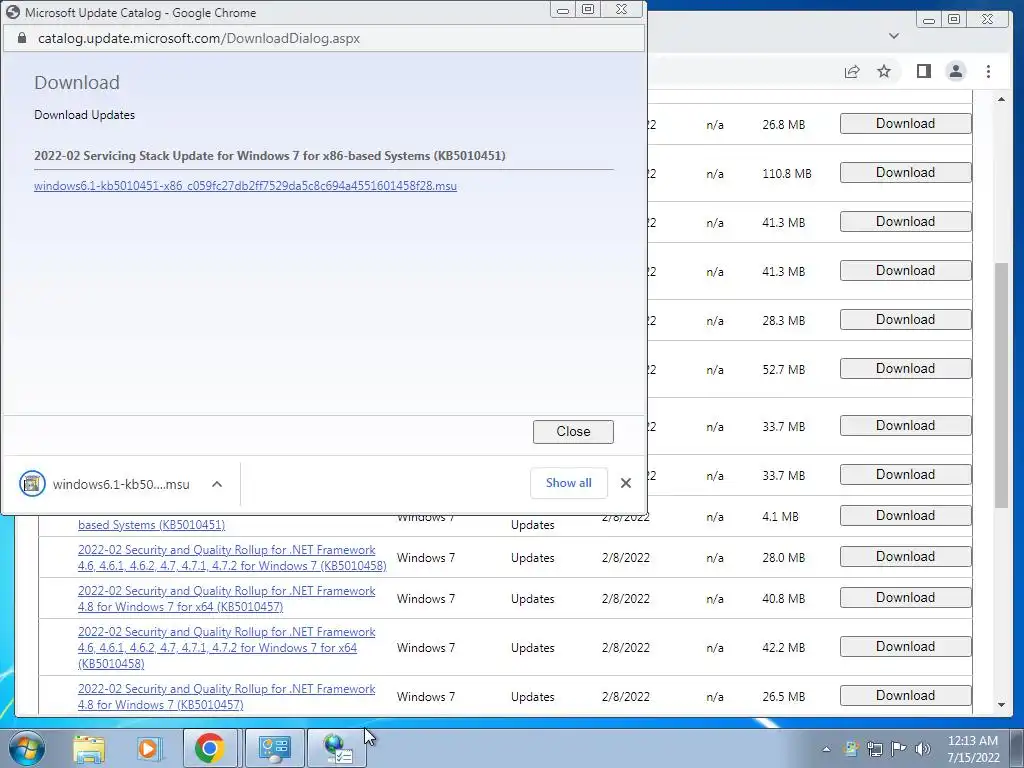1024x768 pixels.
Task: Click the page scrollbar up arrow
Action: click(1001, 99)
